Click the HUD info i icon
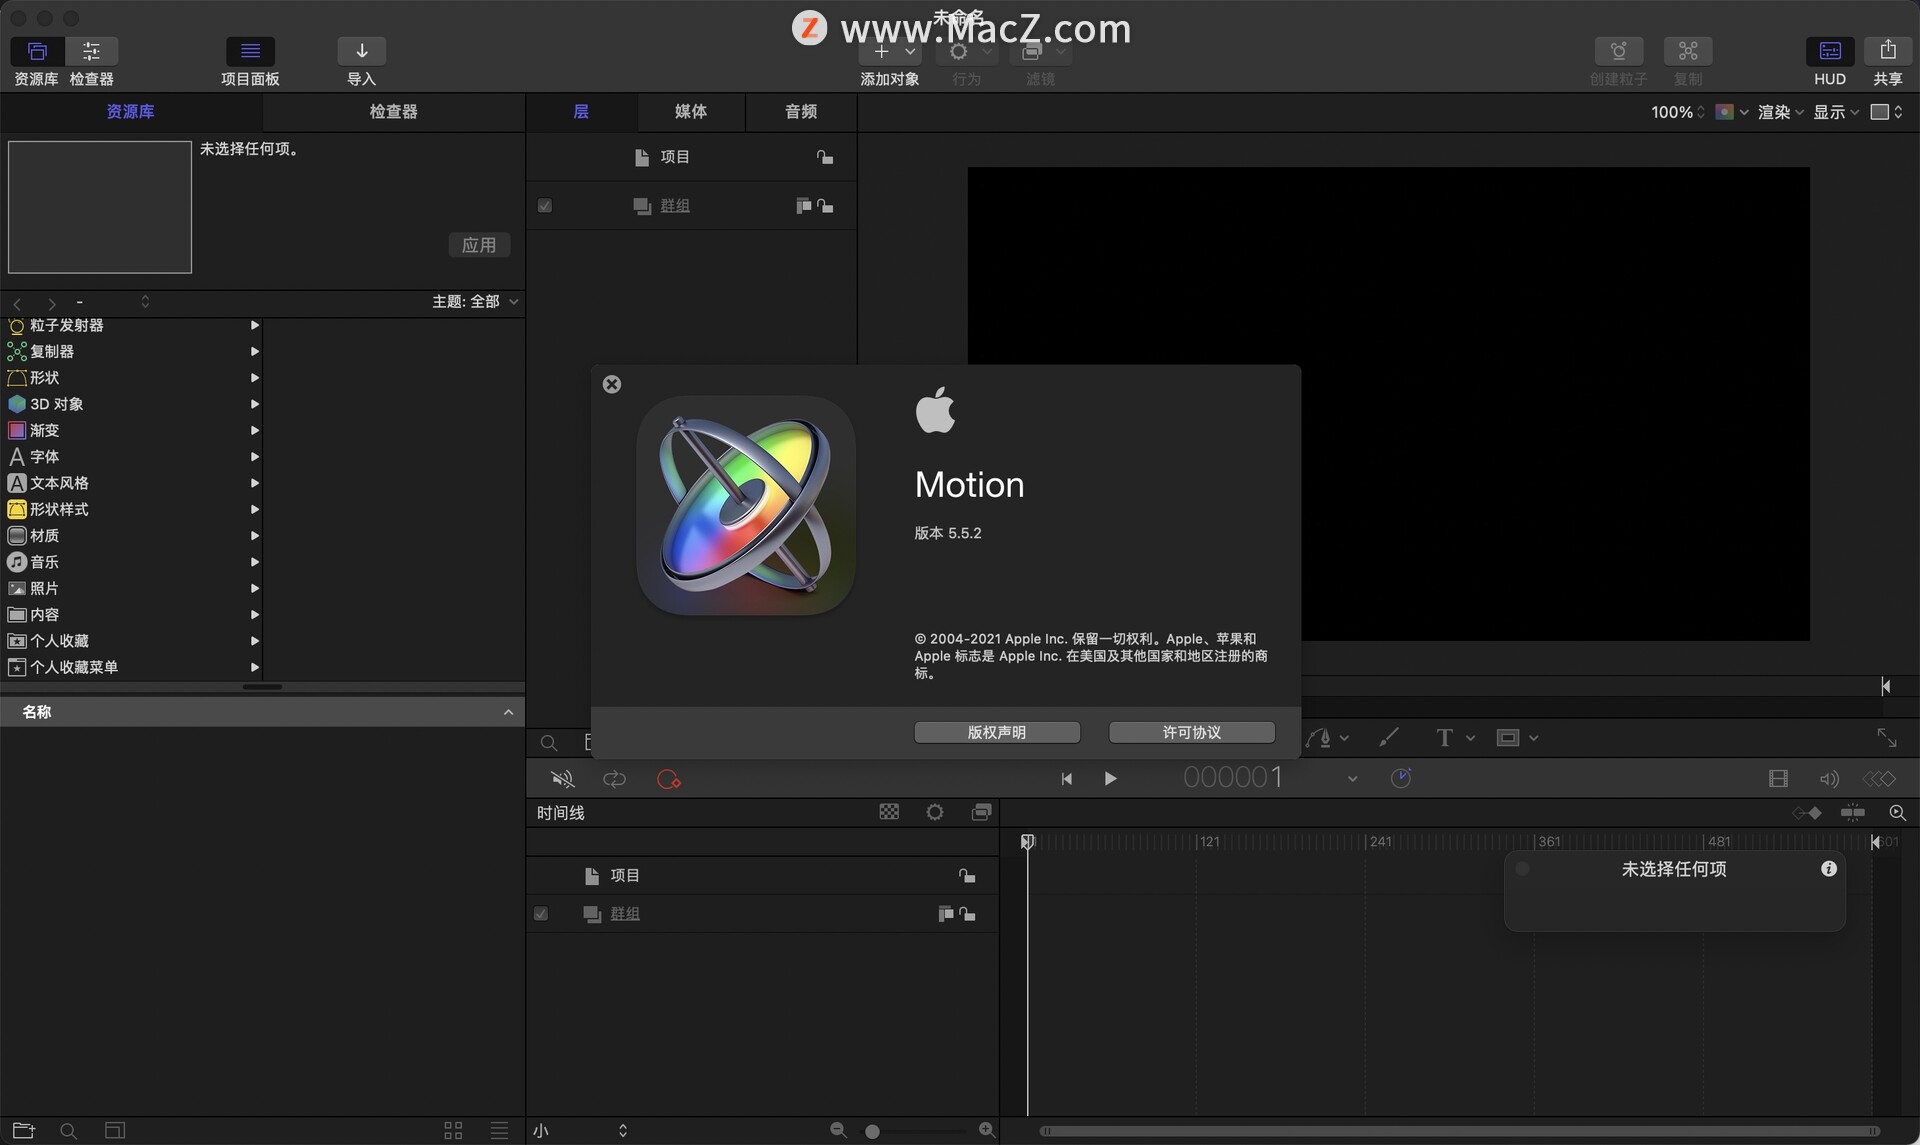 [1829, 869]
